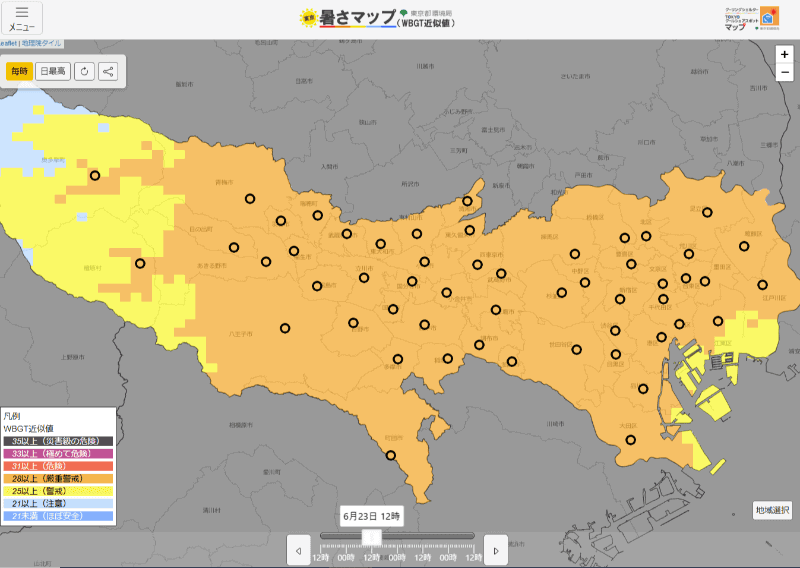Select the 千代田区 observation marker
800x568 pixels.
[663, 299]
